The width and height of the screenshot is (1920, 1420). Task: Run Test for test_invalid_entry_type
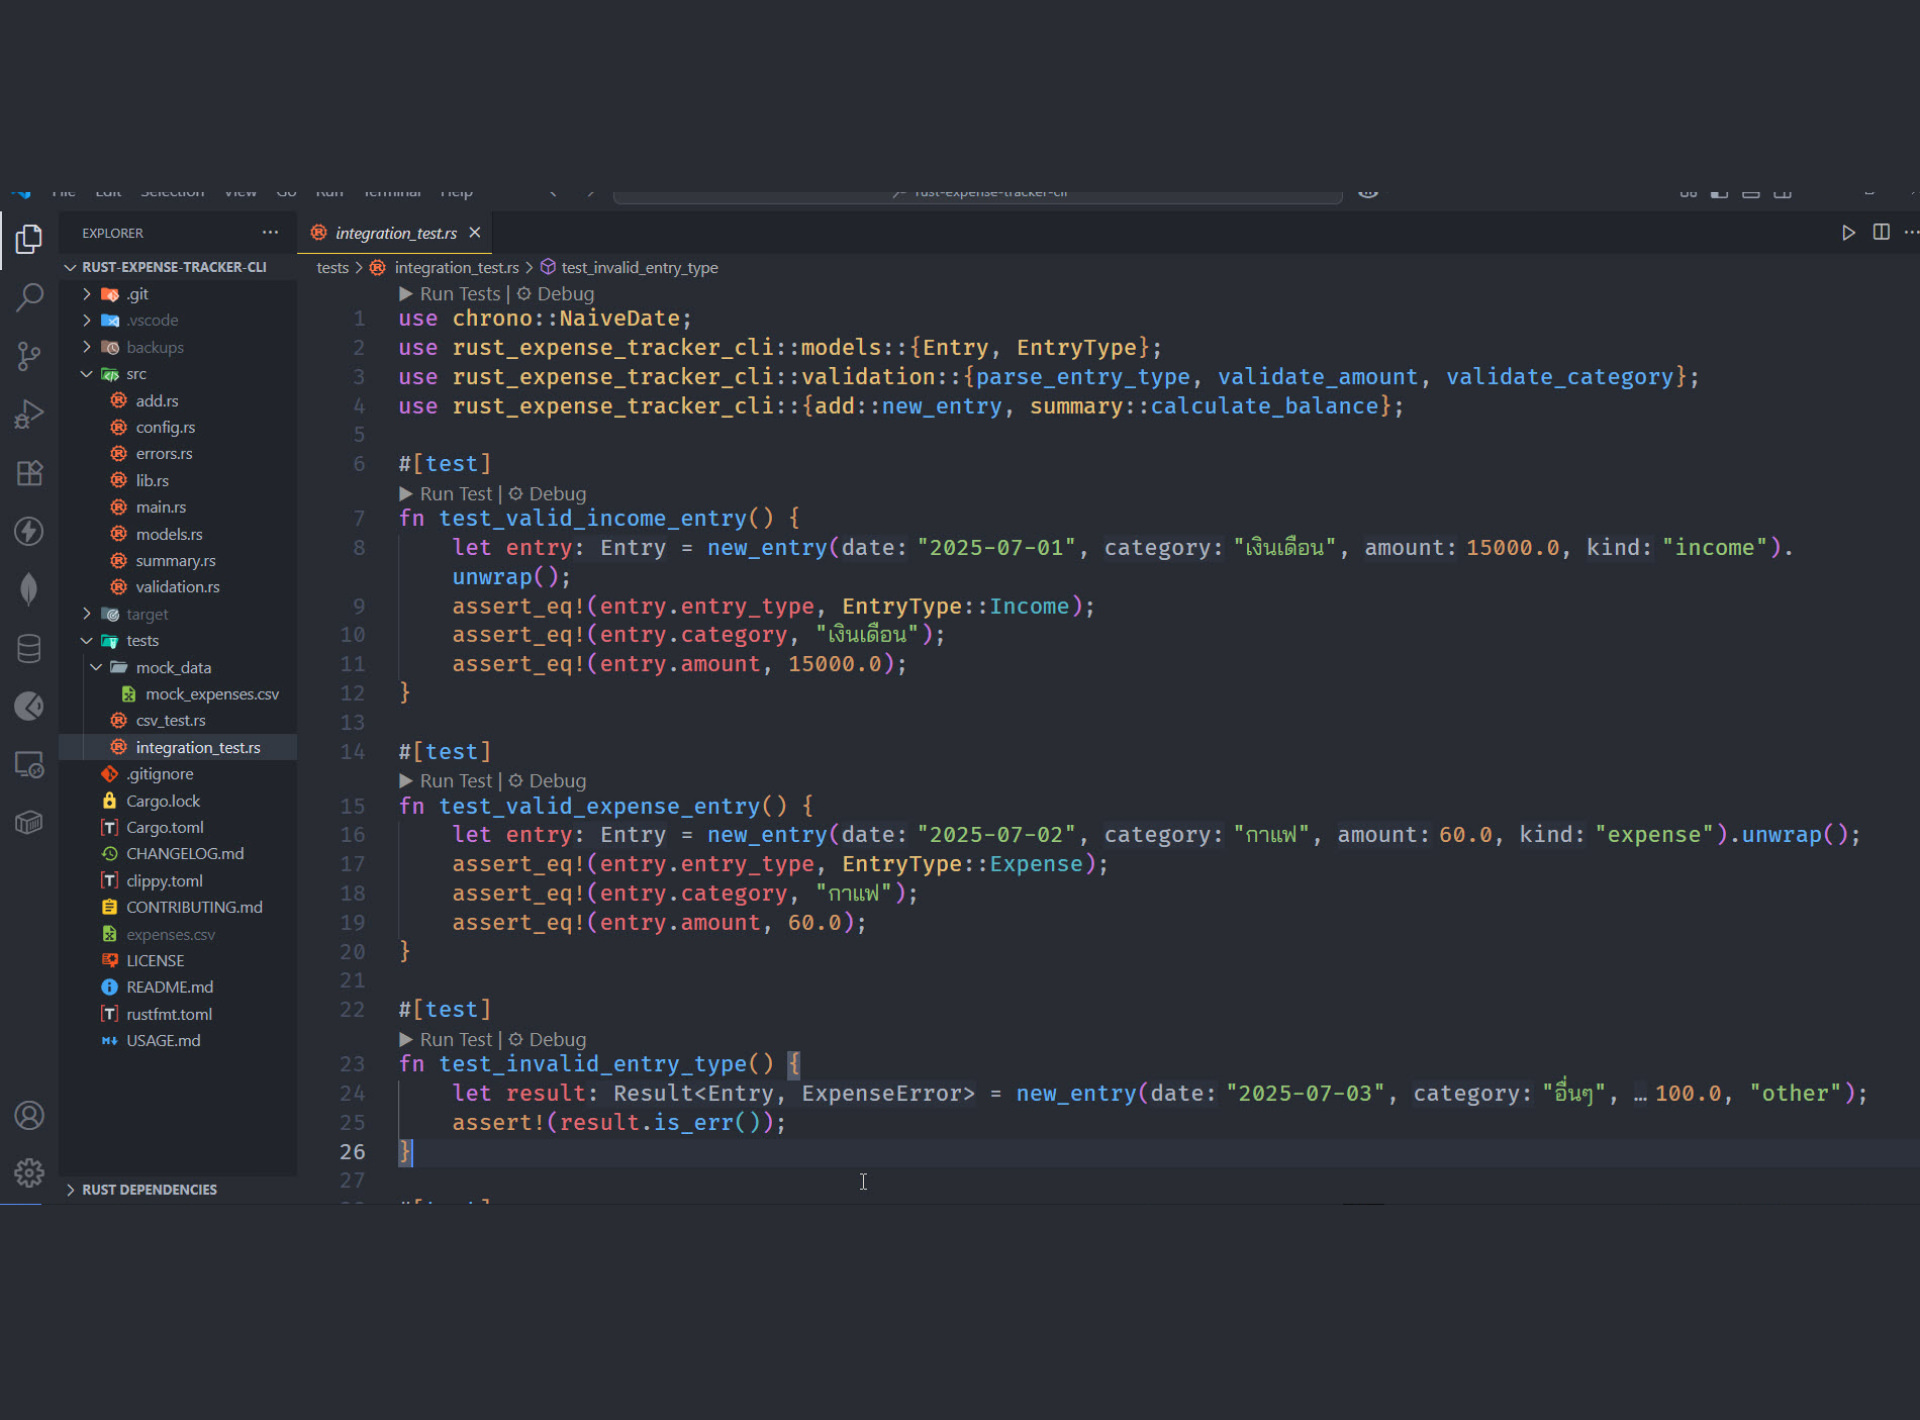point(446,1040)
